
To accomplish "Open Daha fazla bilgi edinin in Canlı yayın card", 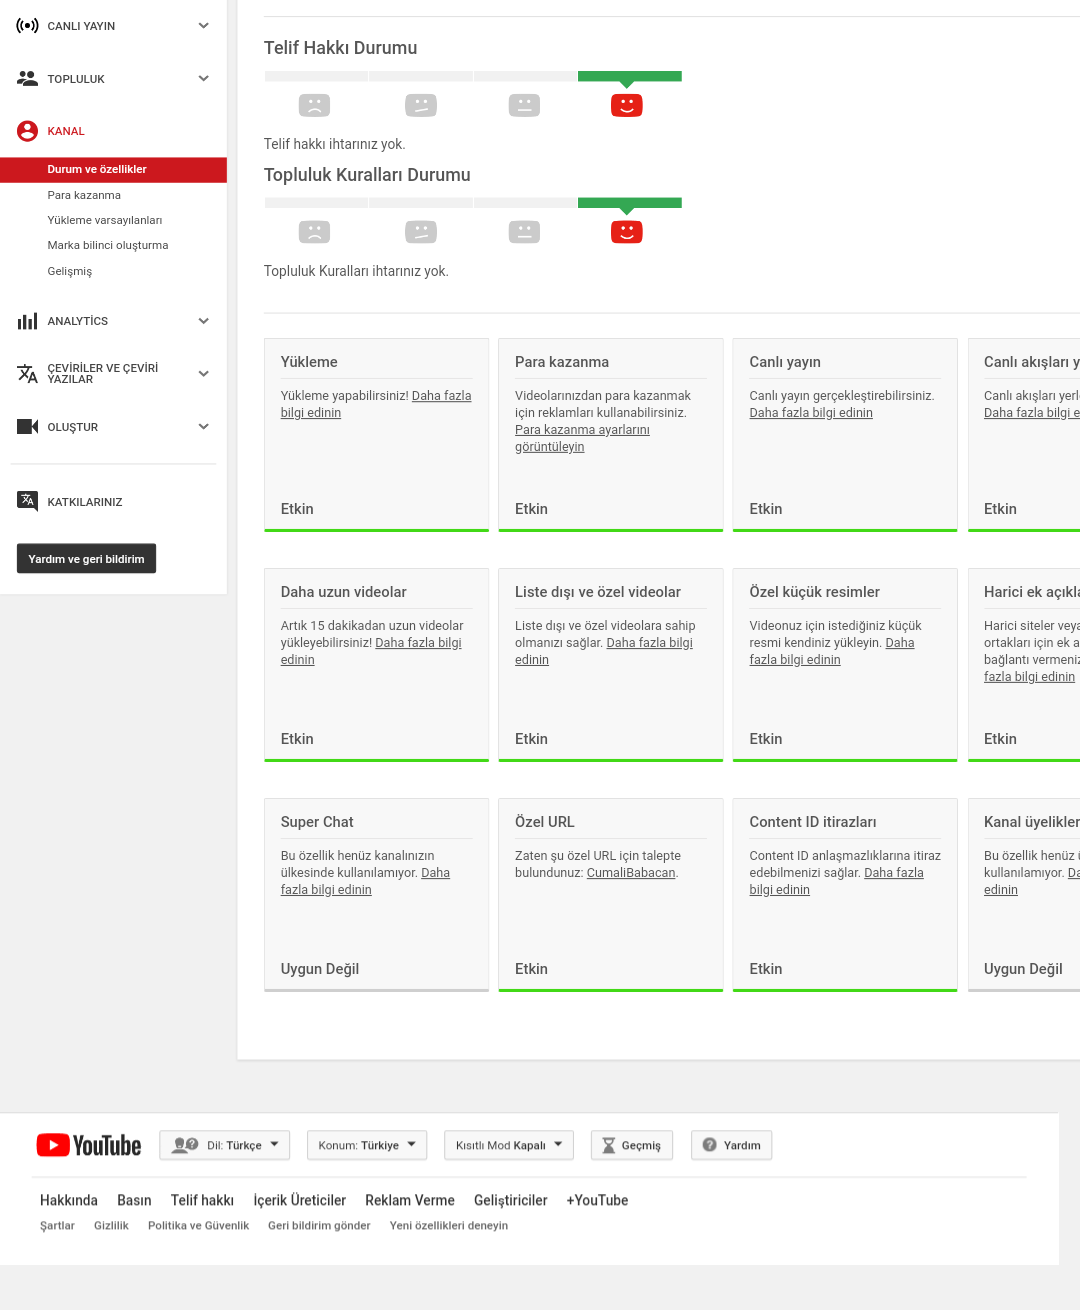I will pos(811,413).
